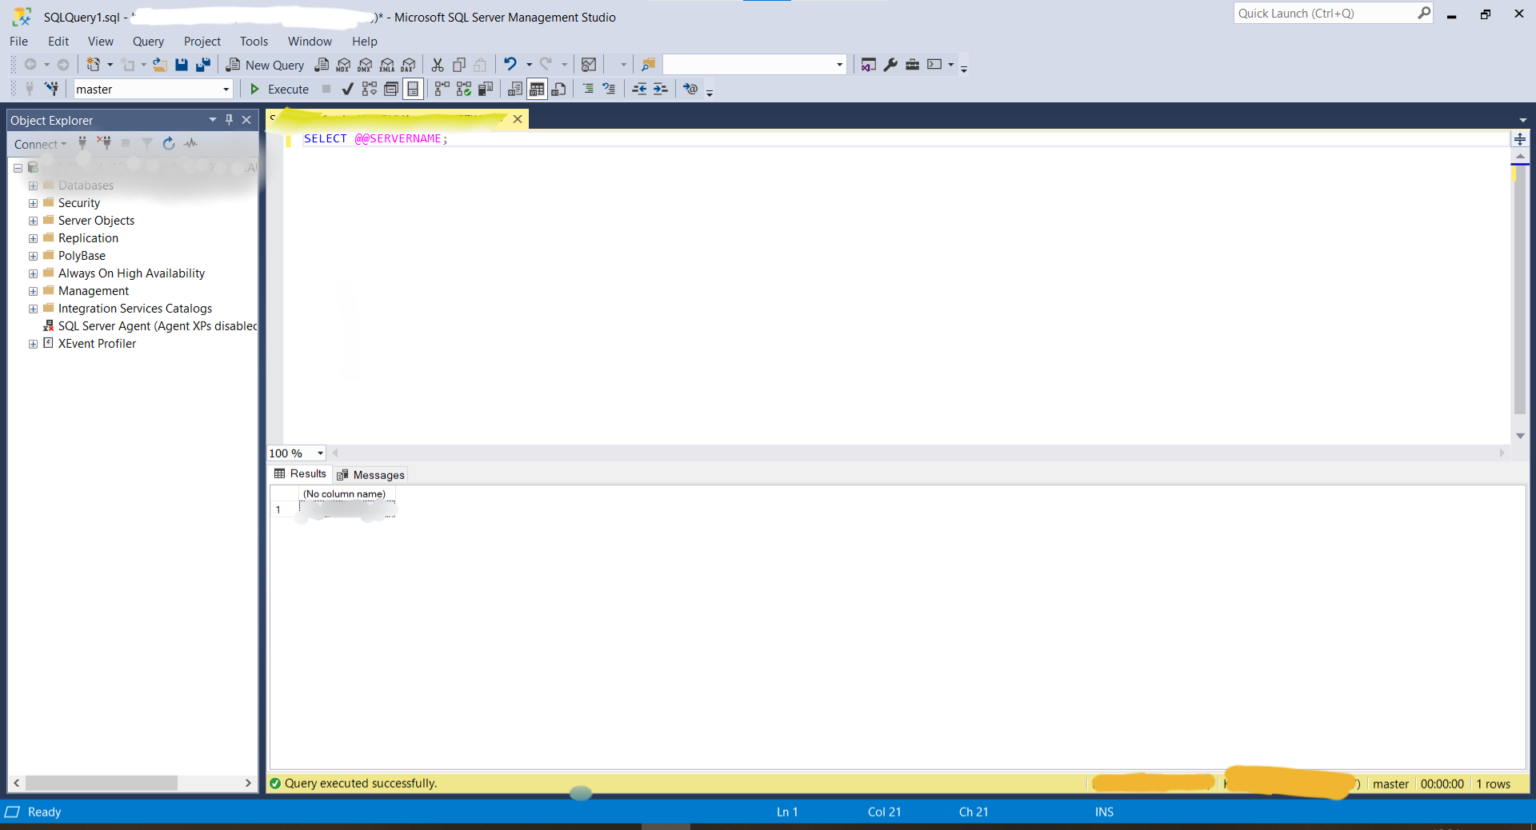
Task: Toggle auto-hide pin on Object Explorer
Action: [x=228, y=119]
